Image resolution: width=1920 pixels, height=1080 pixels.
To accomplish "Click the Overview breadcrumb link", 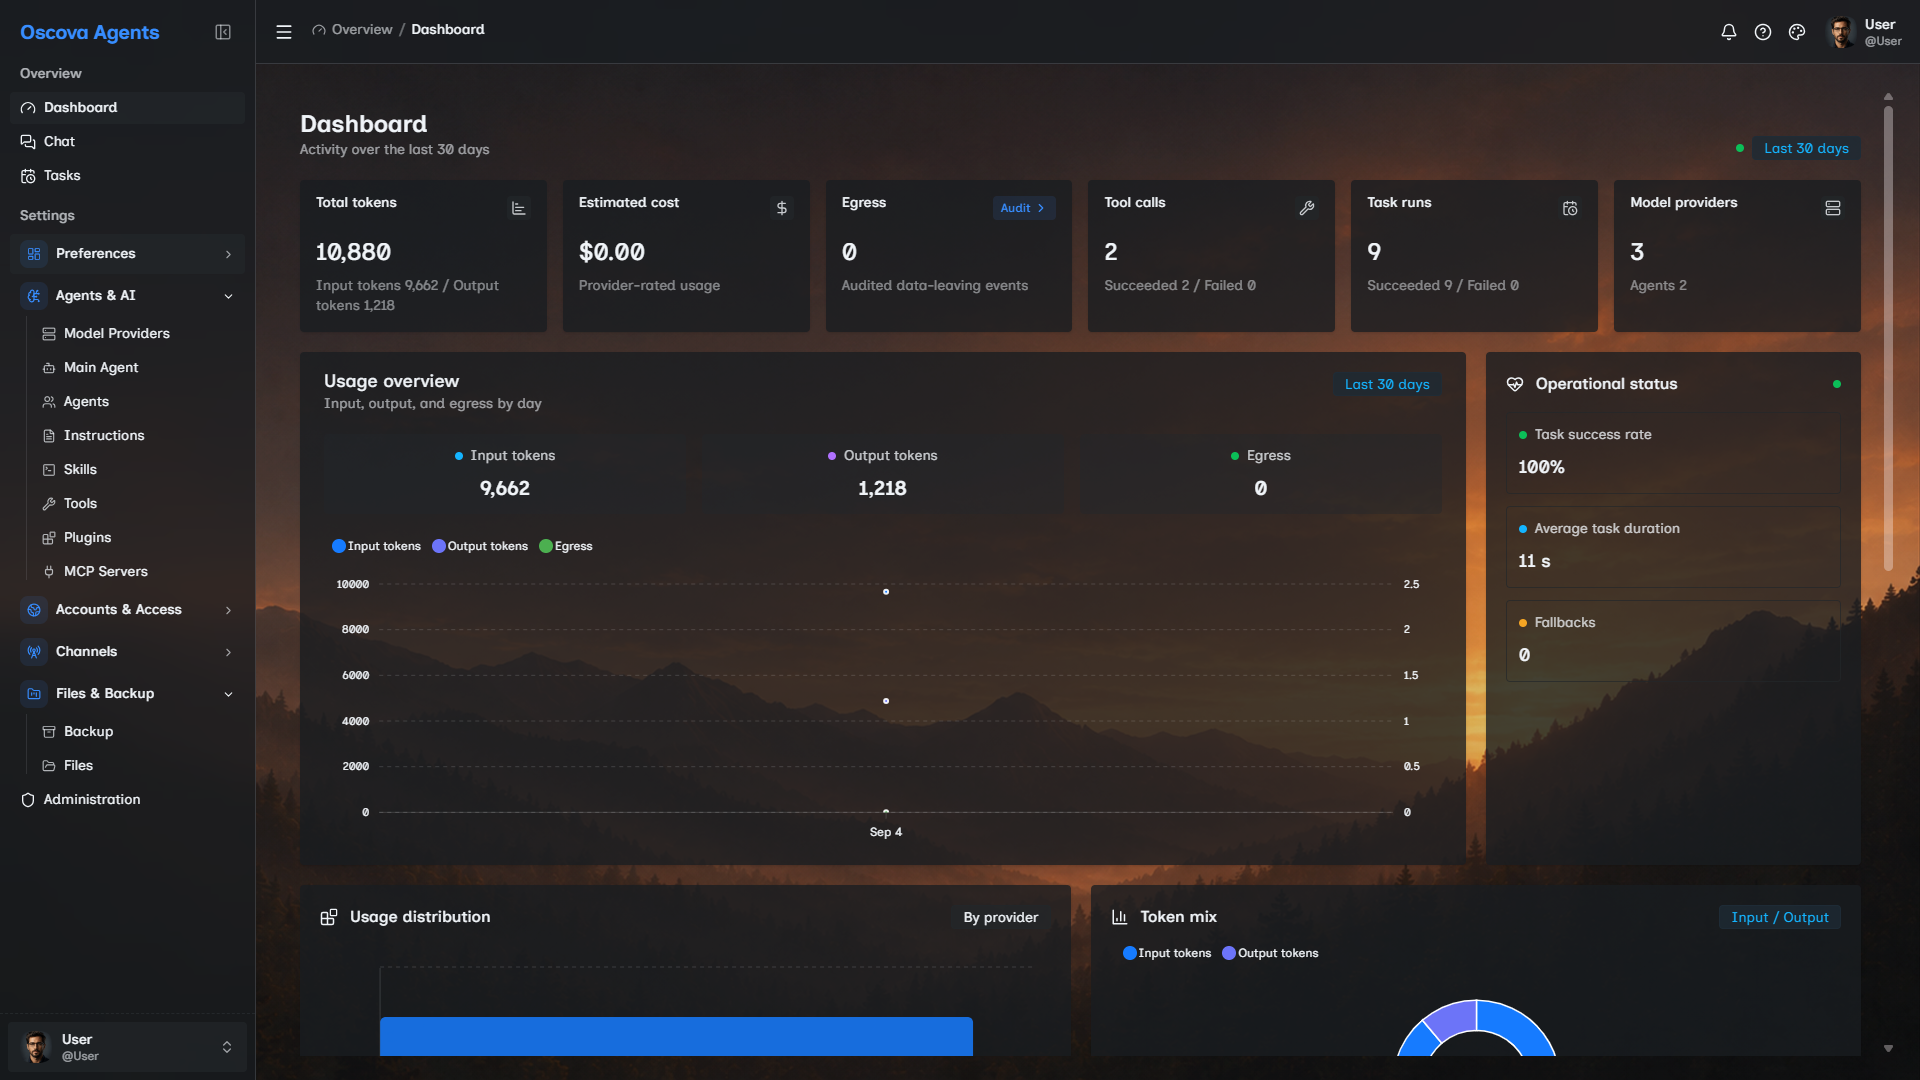I will (x=362, y=30).
